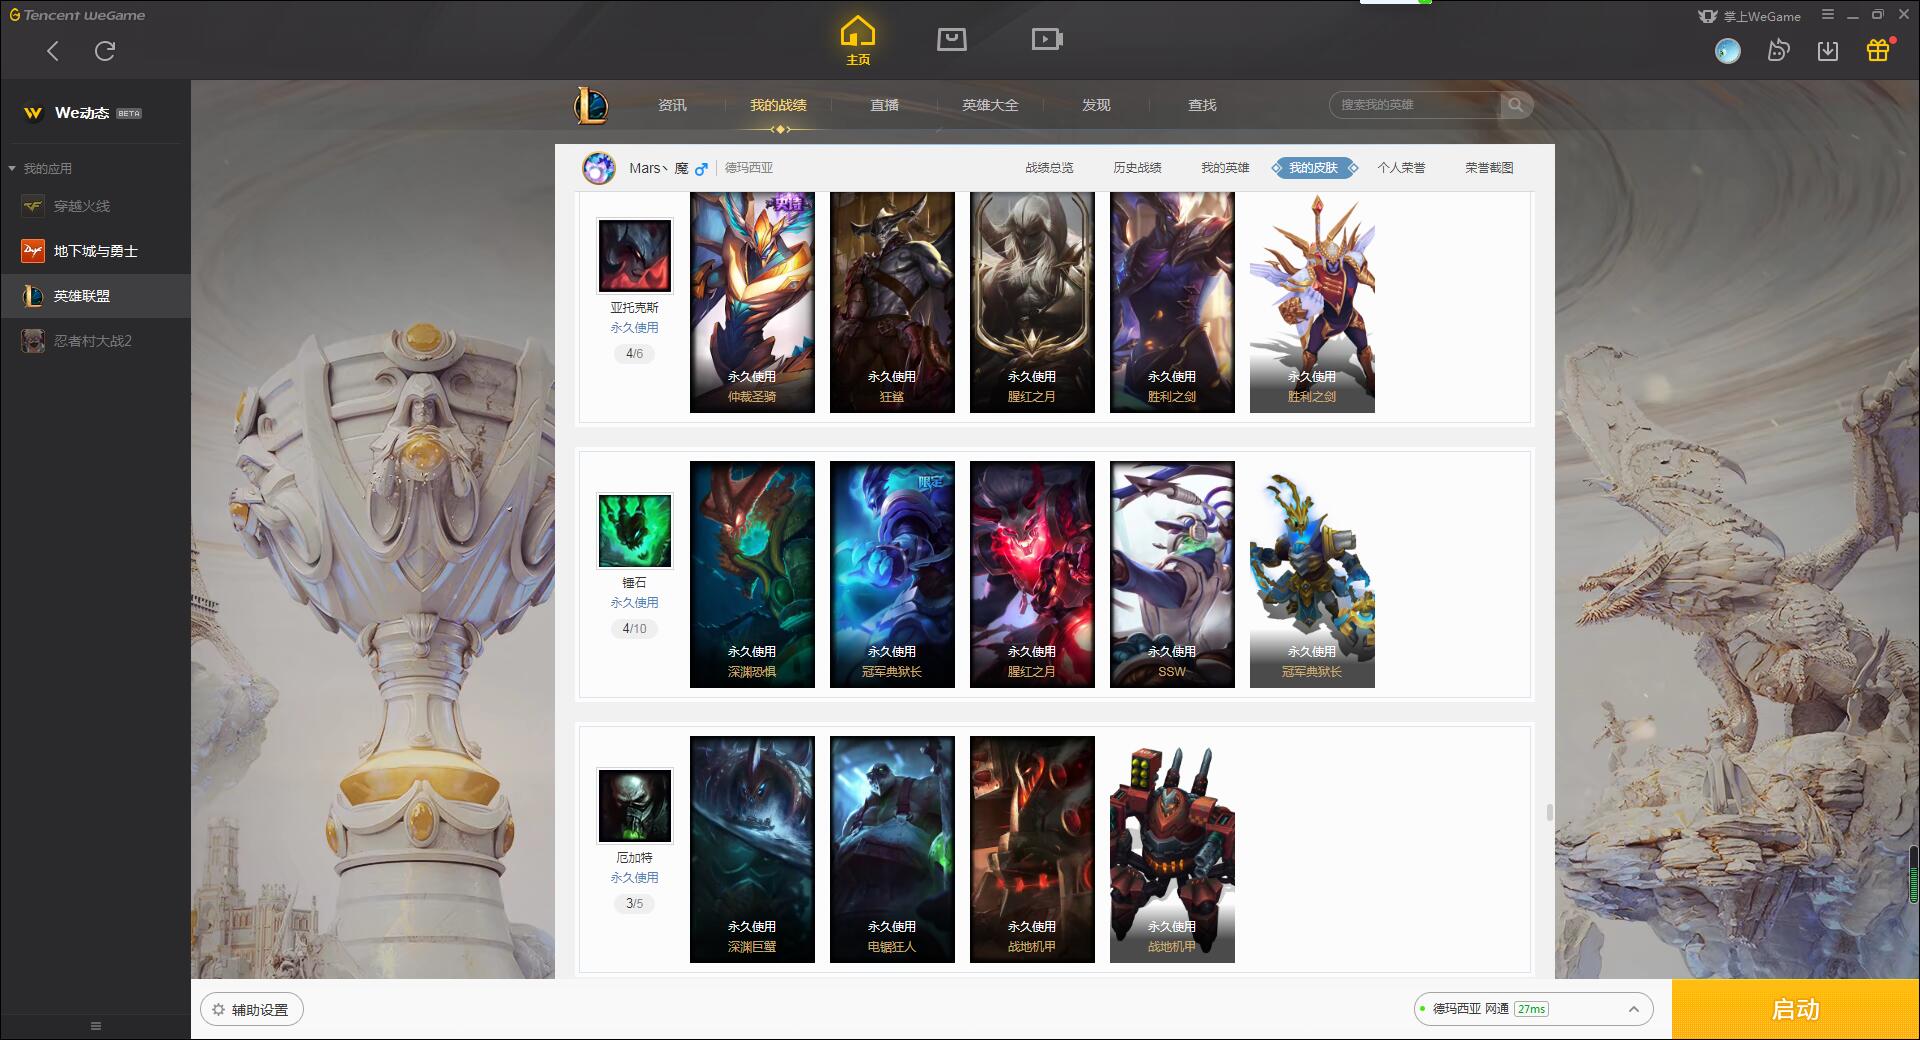
Task: Open the 电锯狂人 skin card
Action: [x=892, y=849]
